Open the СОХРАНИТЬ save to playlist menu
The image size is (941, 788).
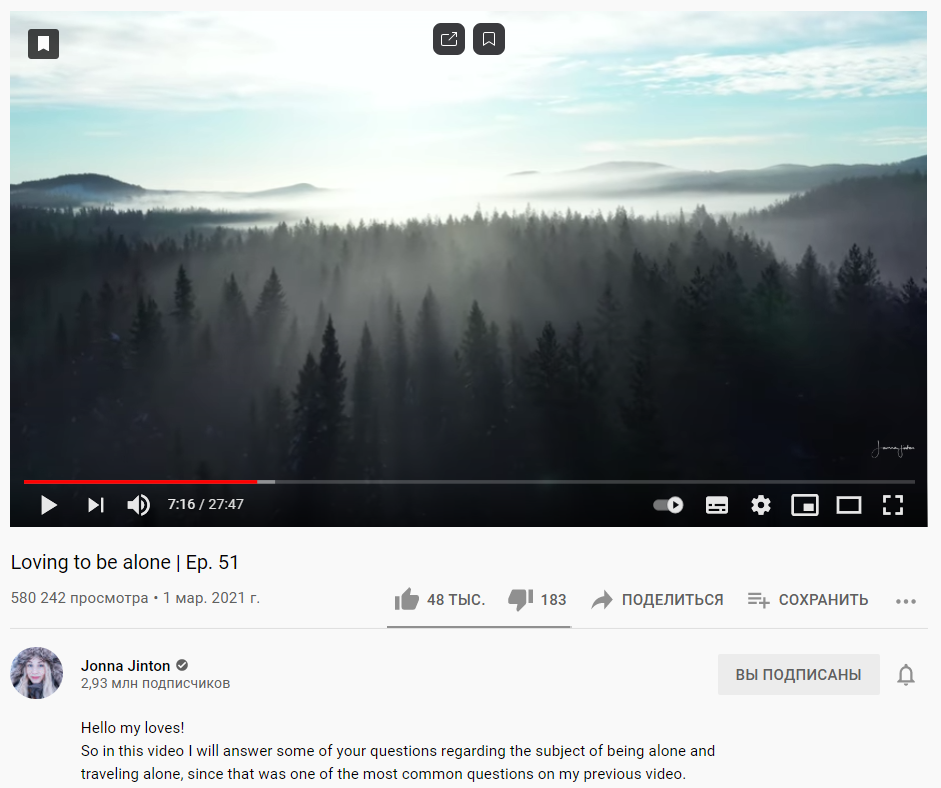(808, 600)
